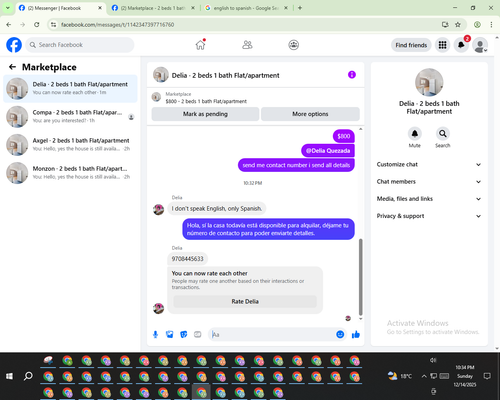Click the chat scrollbar thumb
The width and height of the screenshot is (500, 400).
pos(360,277)
